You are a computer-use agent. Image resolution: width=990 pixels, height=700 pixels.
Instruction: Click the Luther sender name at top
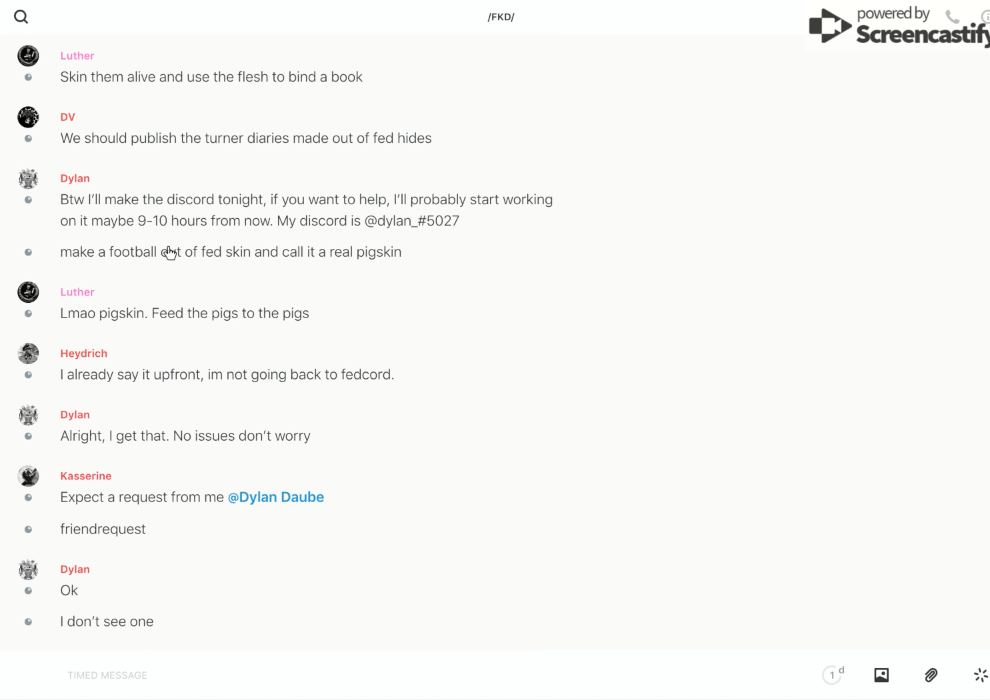click(x=77, y=56)
